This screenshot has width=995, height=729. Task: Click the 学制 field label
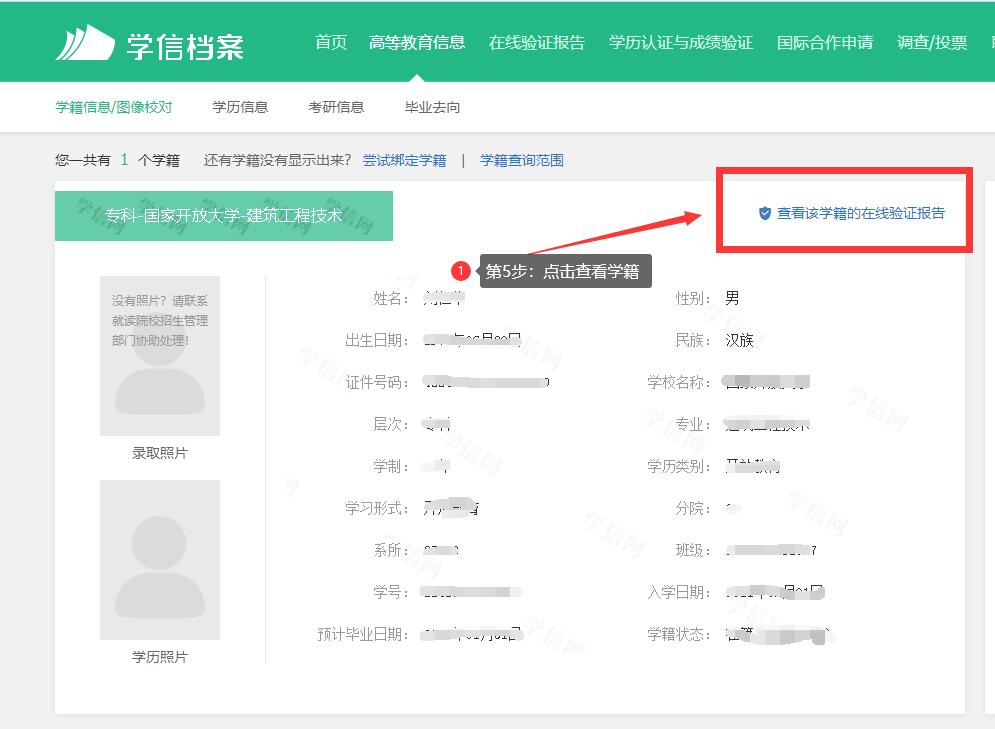391,466
